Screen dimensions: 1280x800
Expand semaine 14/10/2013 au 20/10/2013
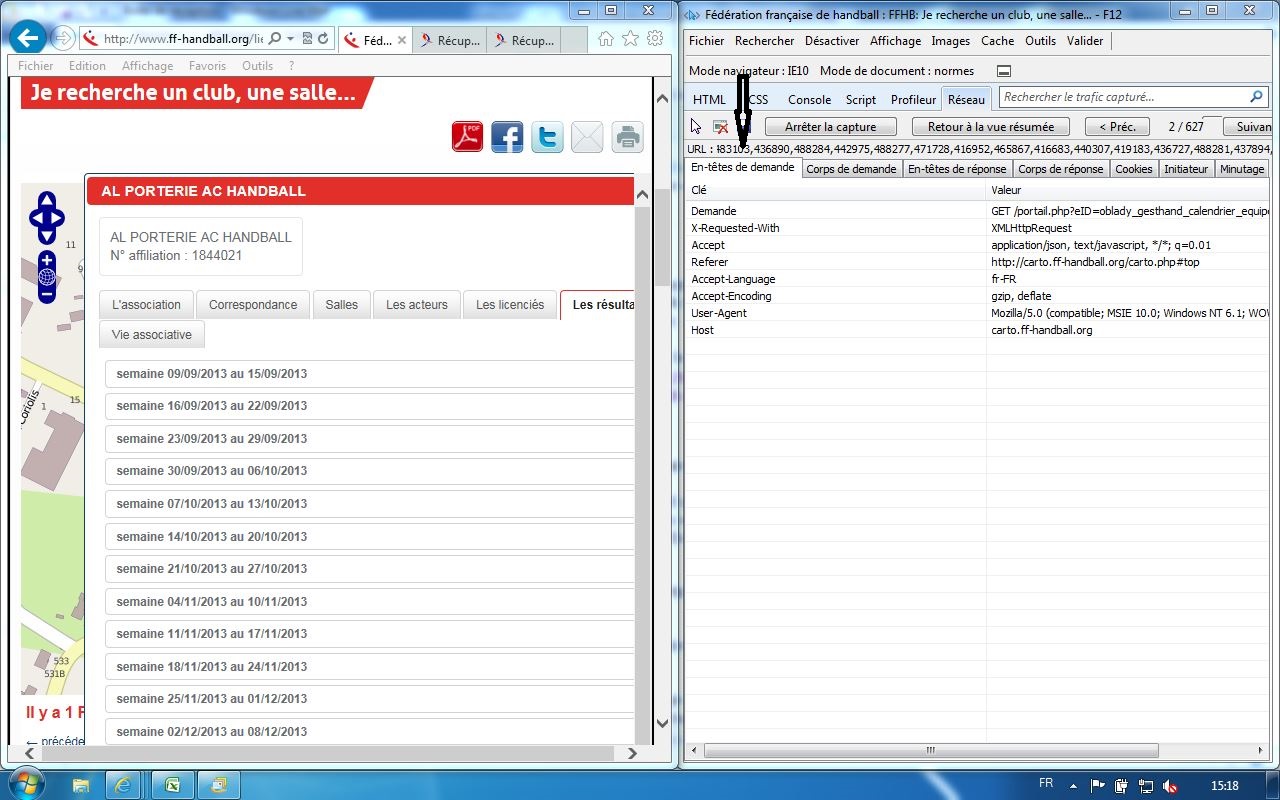tap(370, 537)
